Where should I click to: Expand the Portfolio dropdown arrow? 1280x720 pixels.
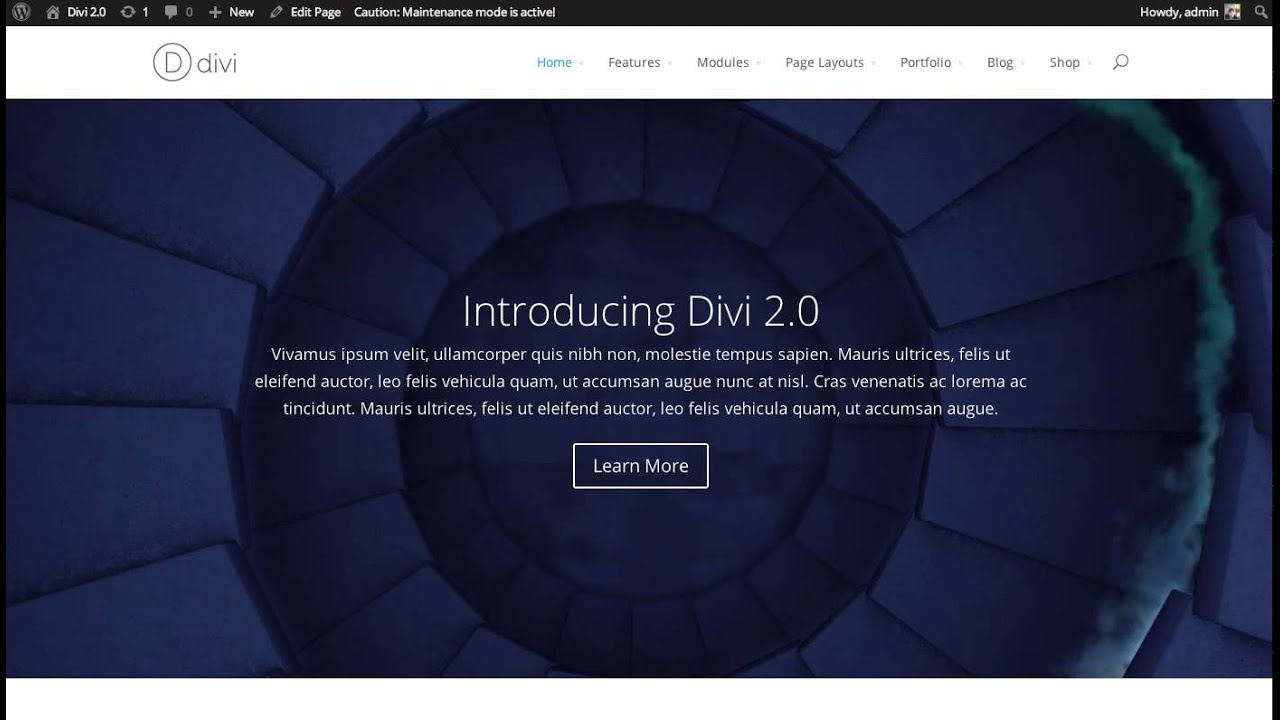click(961, 63)
